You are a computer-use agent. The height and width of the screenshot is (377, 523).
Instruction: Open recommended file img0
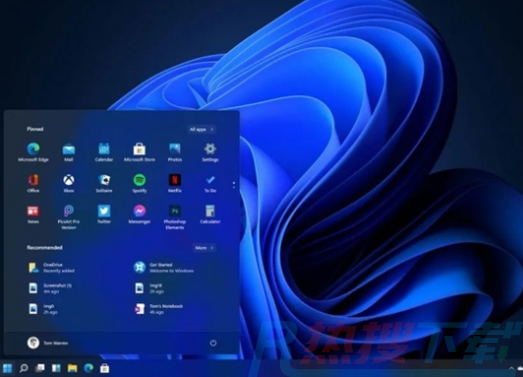pyautogui.click(x=43, y=309)
